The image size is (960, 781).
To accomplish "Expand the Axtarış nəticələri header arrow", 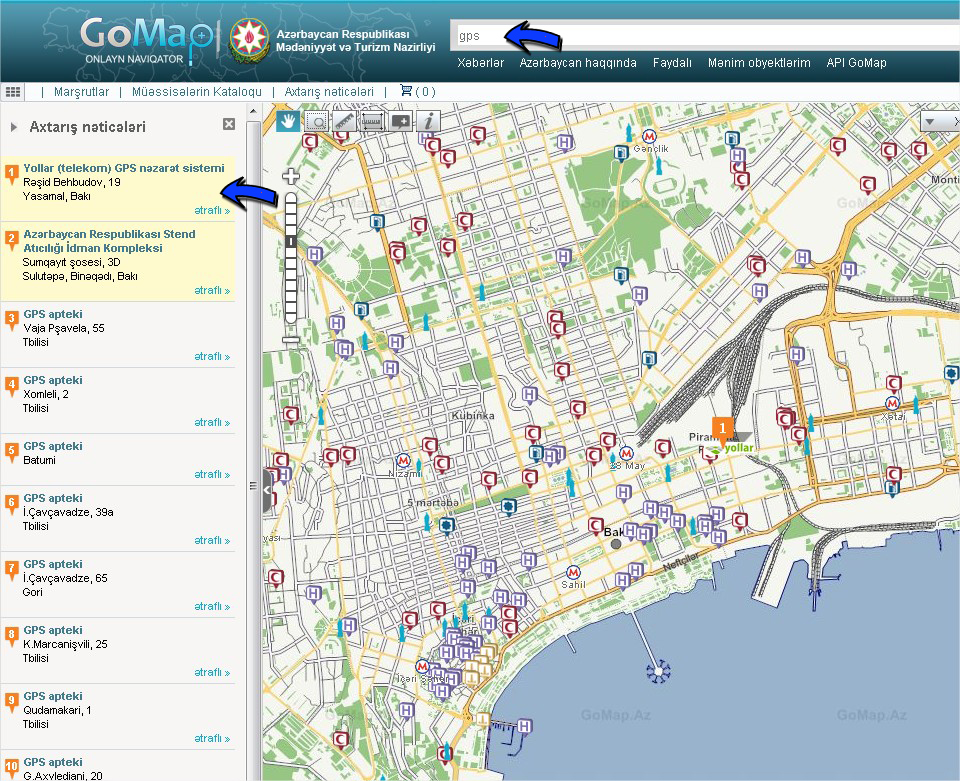I will click(x=14, y=128).
